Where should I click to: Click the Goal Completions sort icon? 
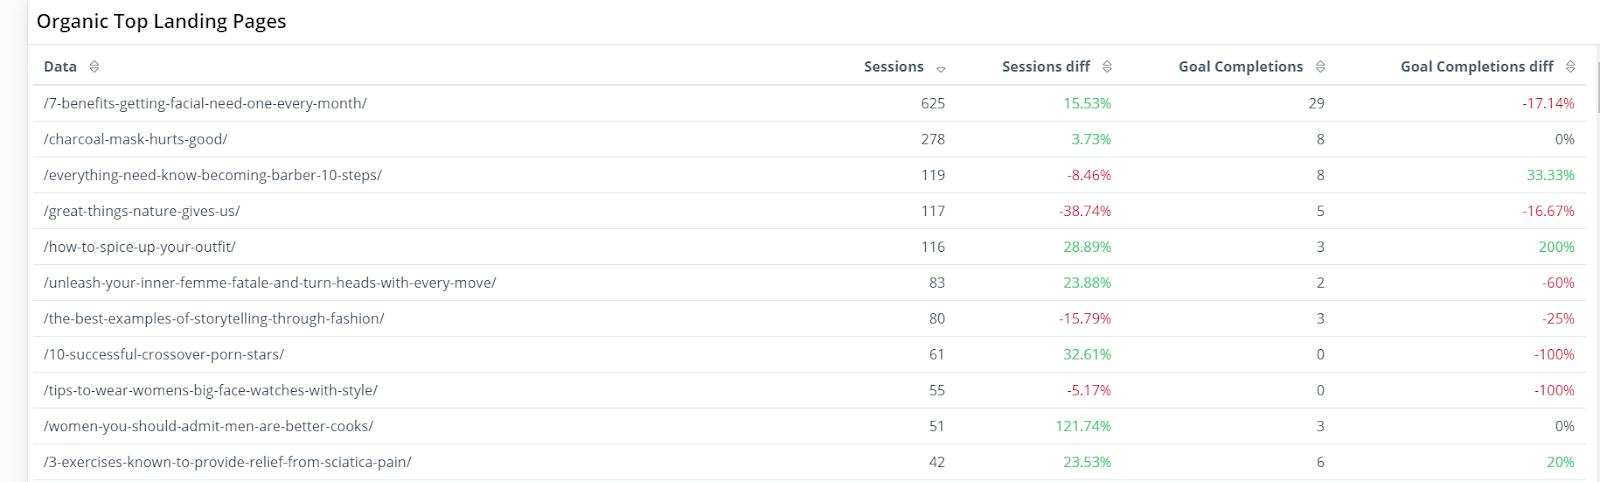[x=1320, y=67]
